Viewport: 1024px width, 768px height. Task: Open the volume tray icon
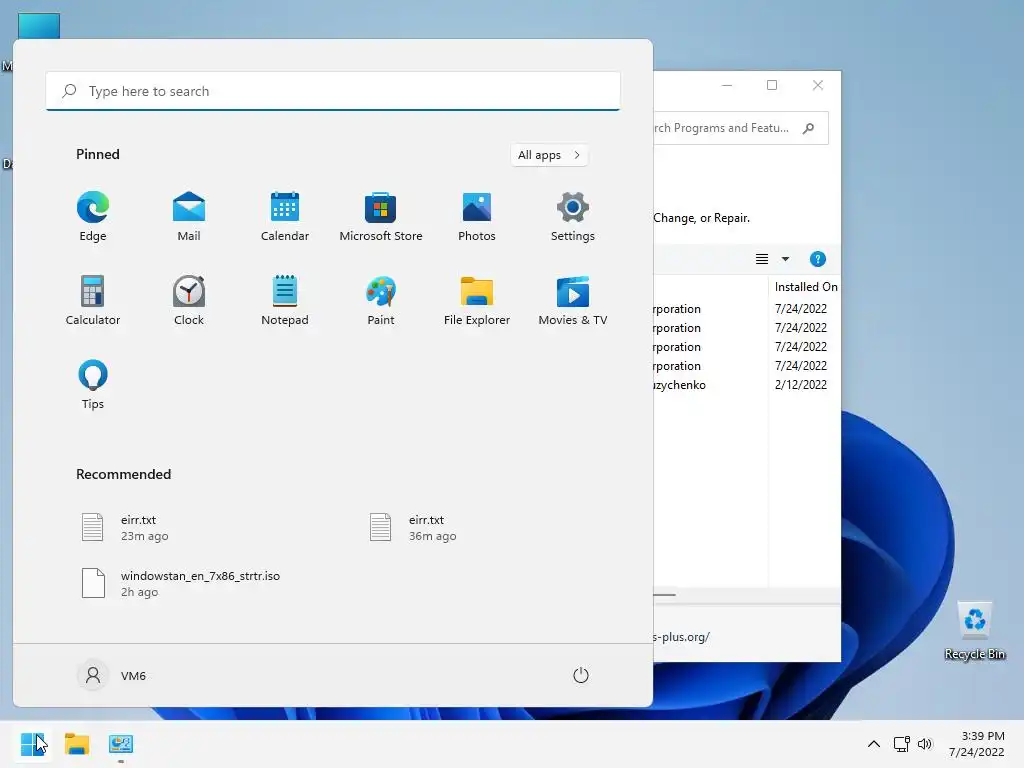pyautogui.click(x=925, y=744)
